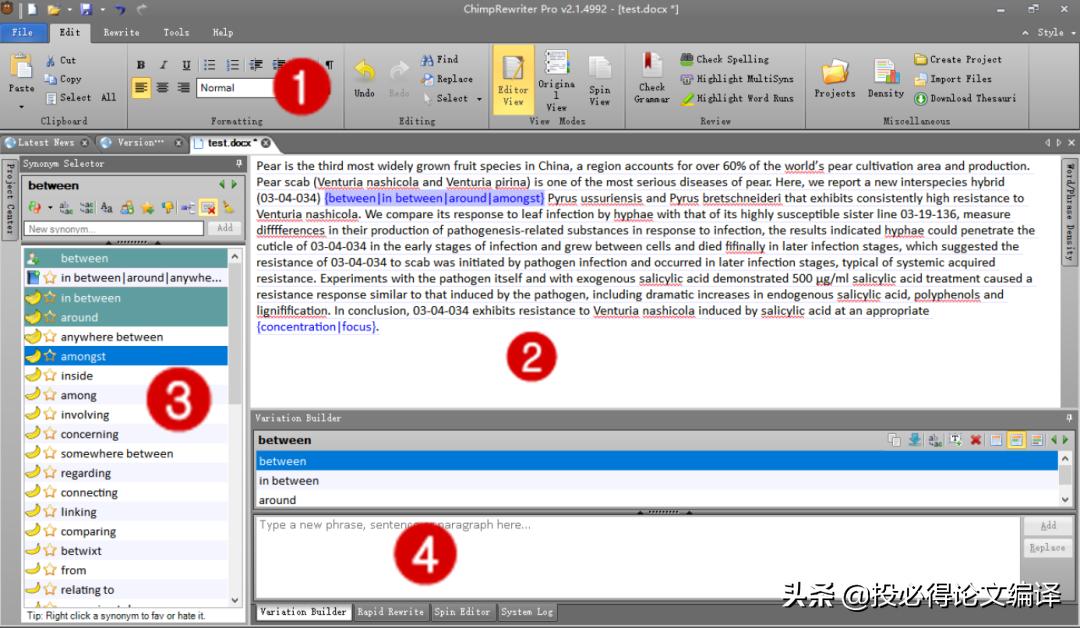Select the 'amongst' synonym in the list
This screenshot has width=1080, height=628.
83,356
